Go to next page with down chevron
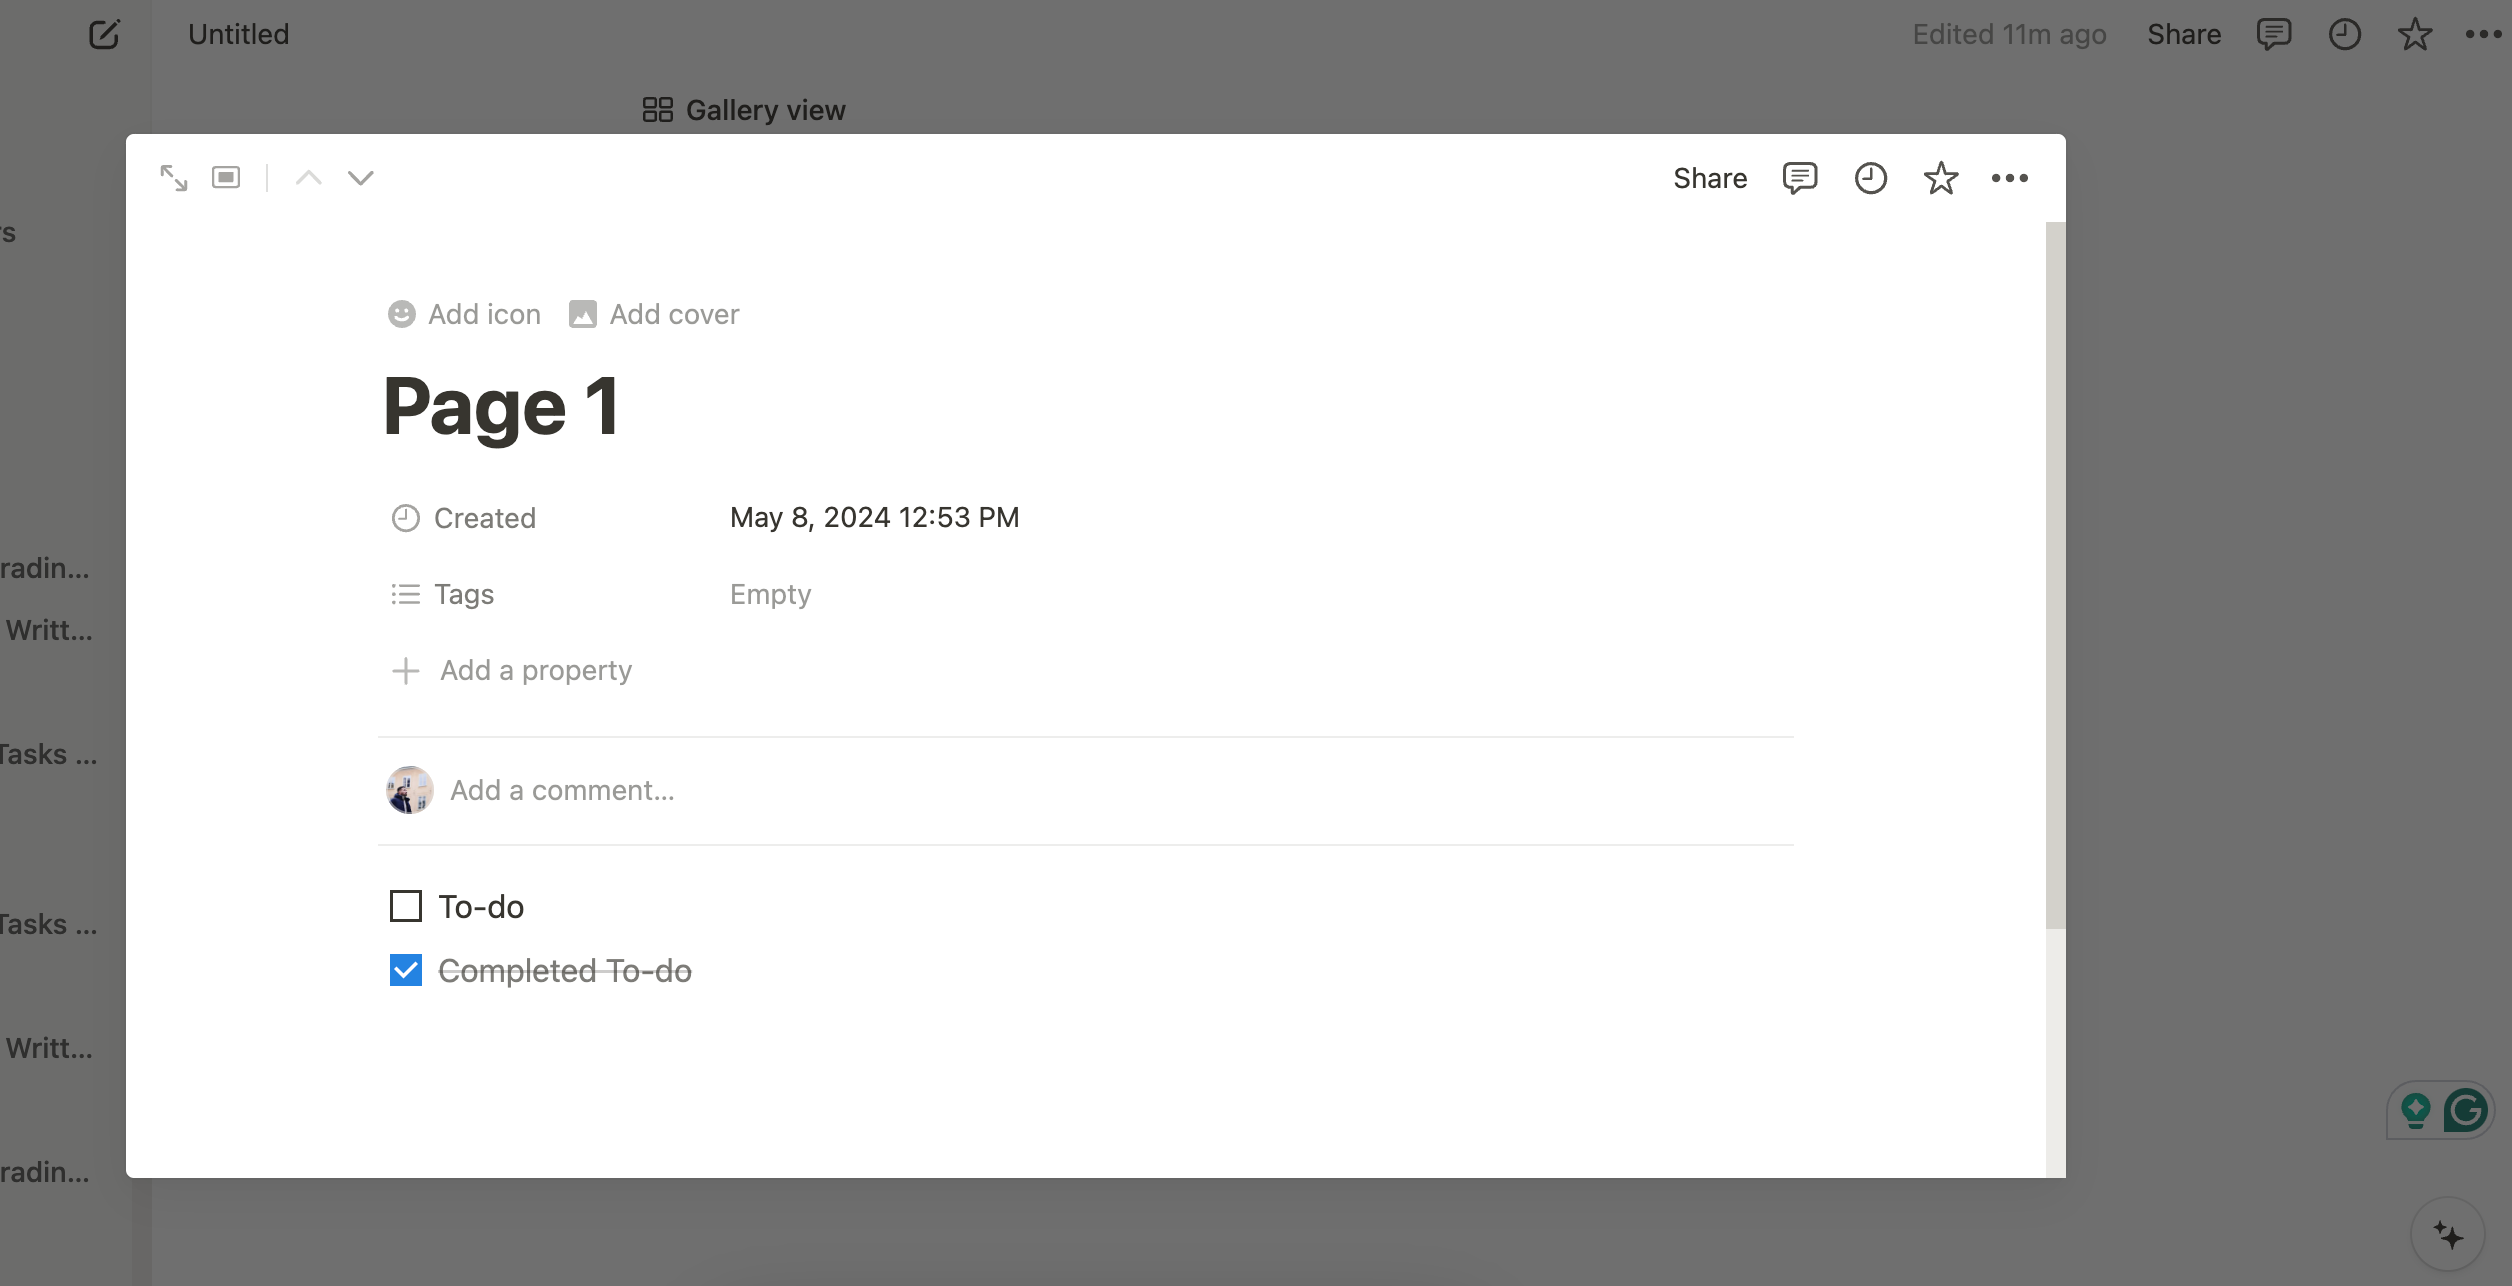 [x=360, y=177]
